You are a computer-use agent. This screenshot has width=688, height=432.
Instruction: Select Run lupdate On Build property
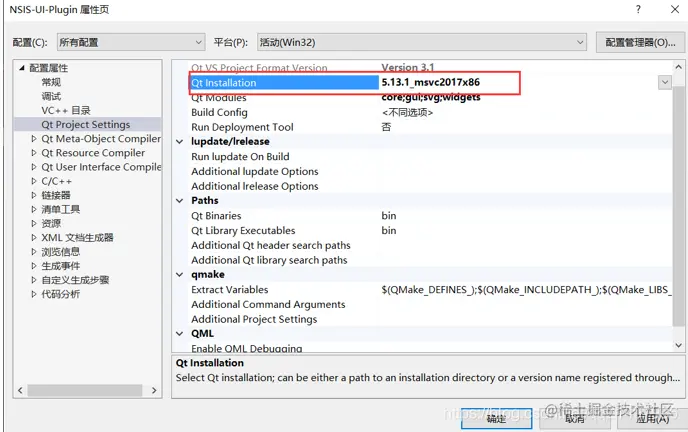coord(240,157)
